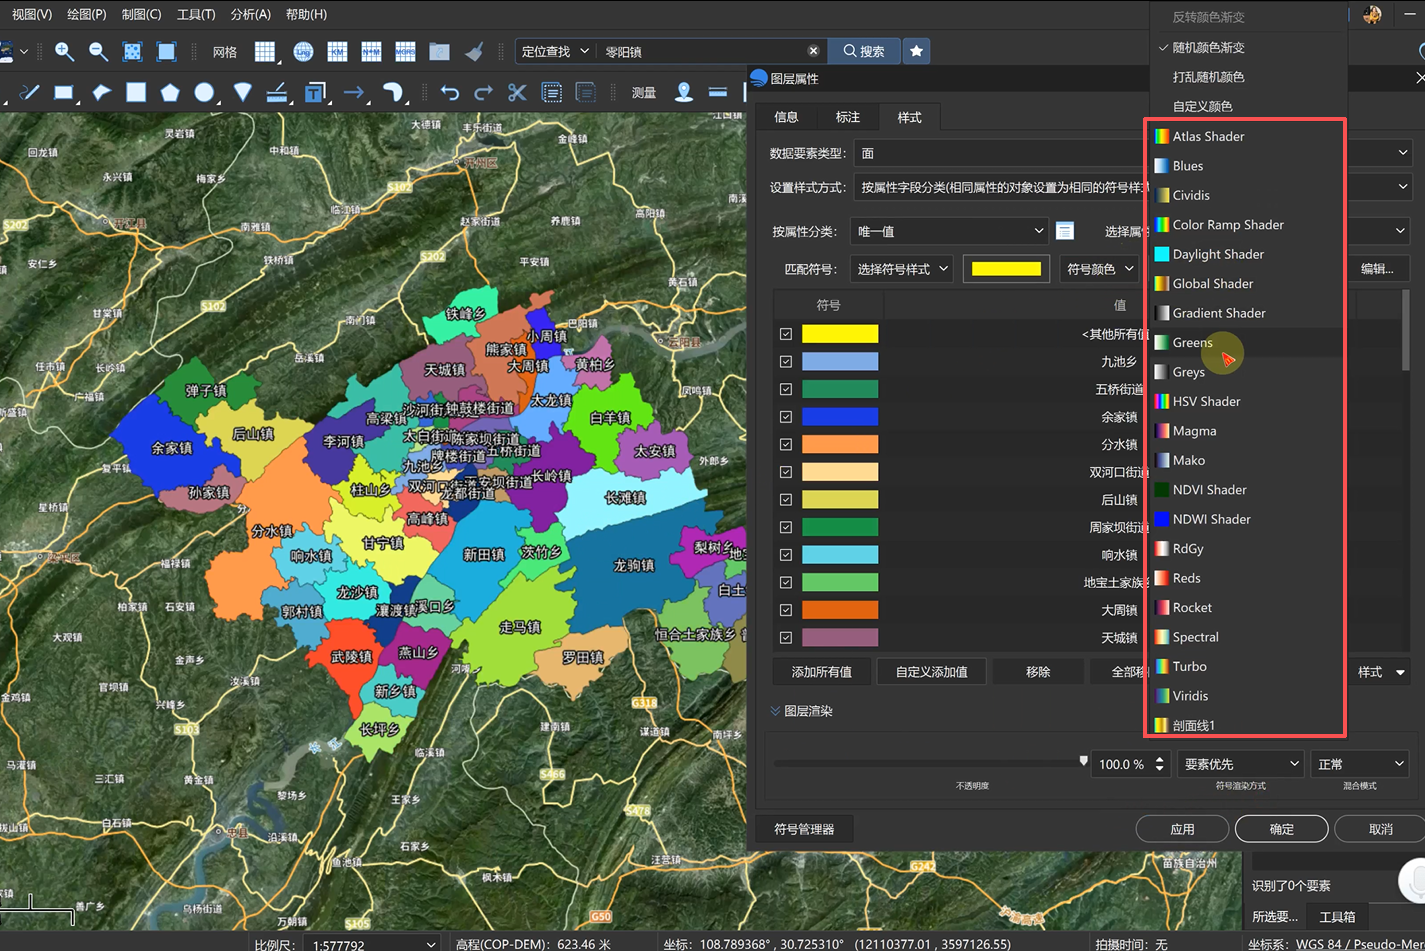Open the 正常 blend mode dropdown

click(1360, 764)
